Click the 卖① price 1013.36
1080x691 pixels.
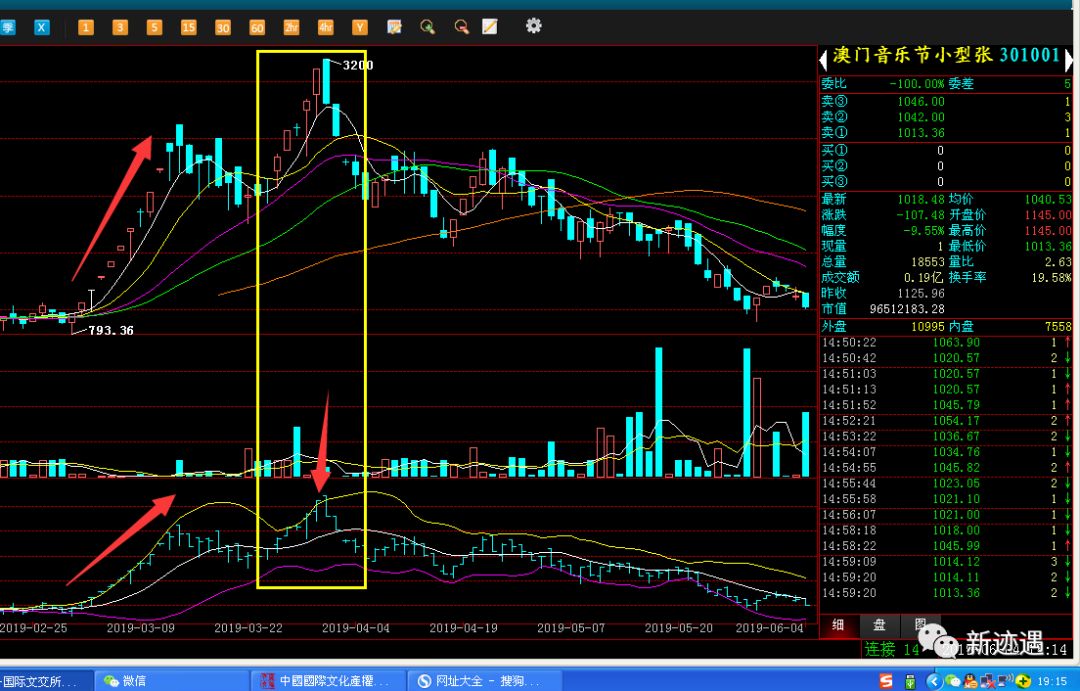(921, 133)
